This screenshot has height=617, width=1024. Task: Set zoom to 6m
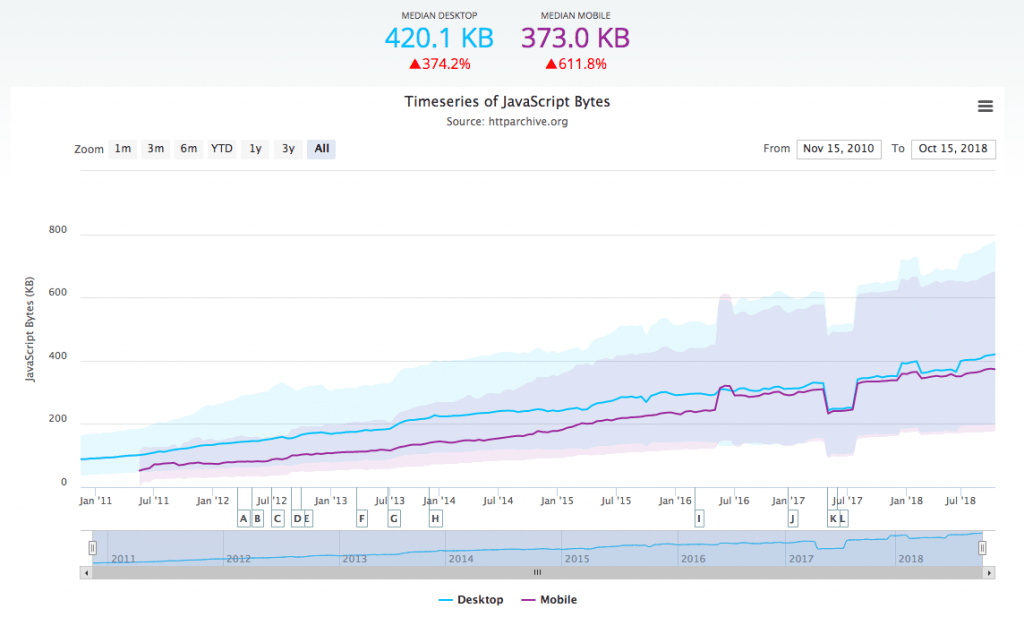click(x=188, y=149)
